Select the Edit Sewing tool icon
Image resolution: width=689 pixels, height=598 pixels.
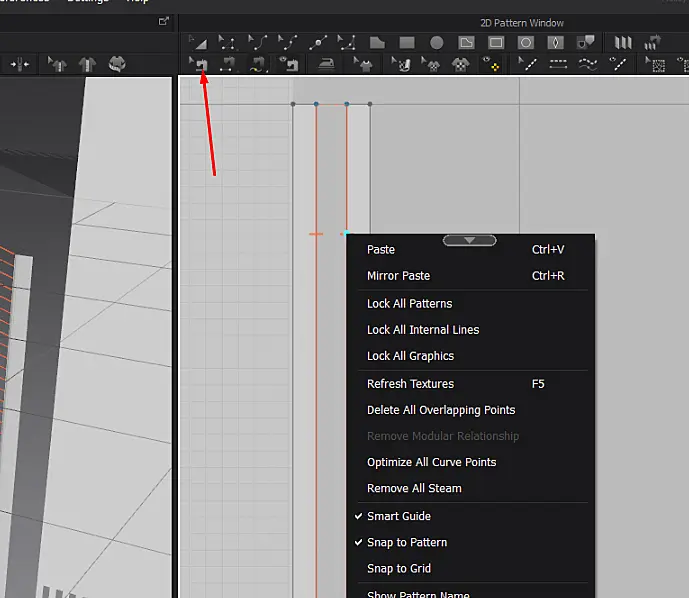[x=198, y=64]
